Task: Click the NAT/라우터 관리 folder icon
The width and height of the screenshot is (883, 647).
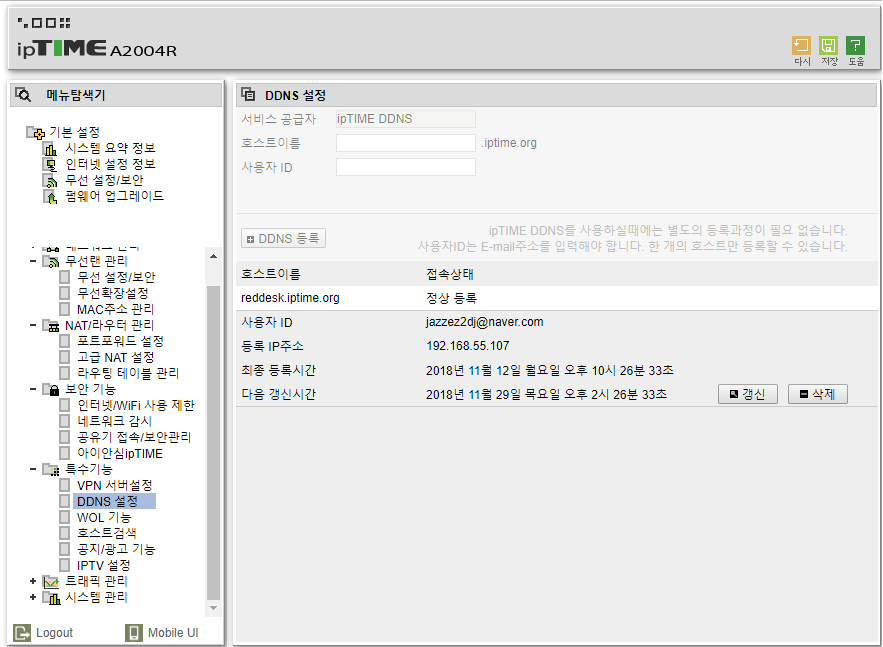Action: click(51, 326)
